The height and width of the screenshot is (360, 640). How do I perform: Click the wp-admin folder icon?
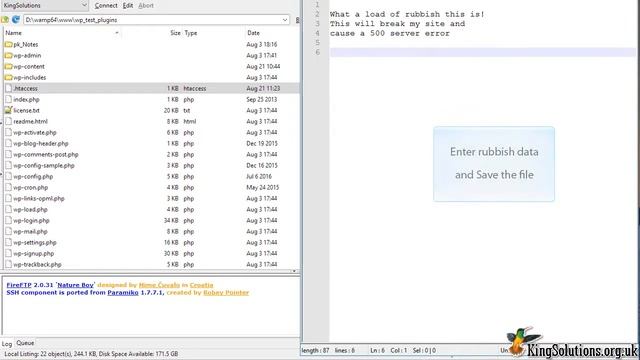coord(8,56)
